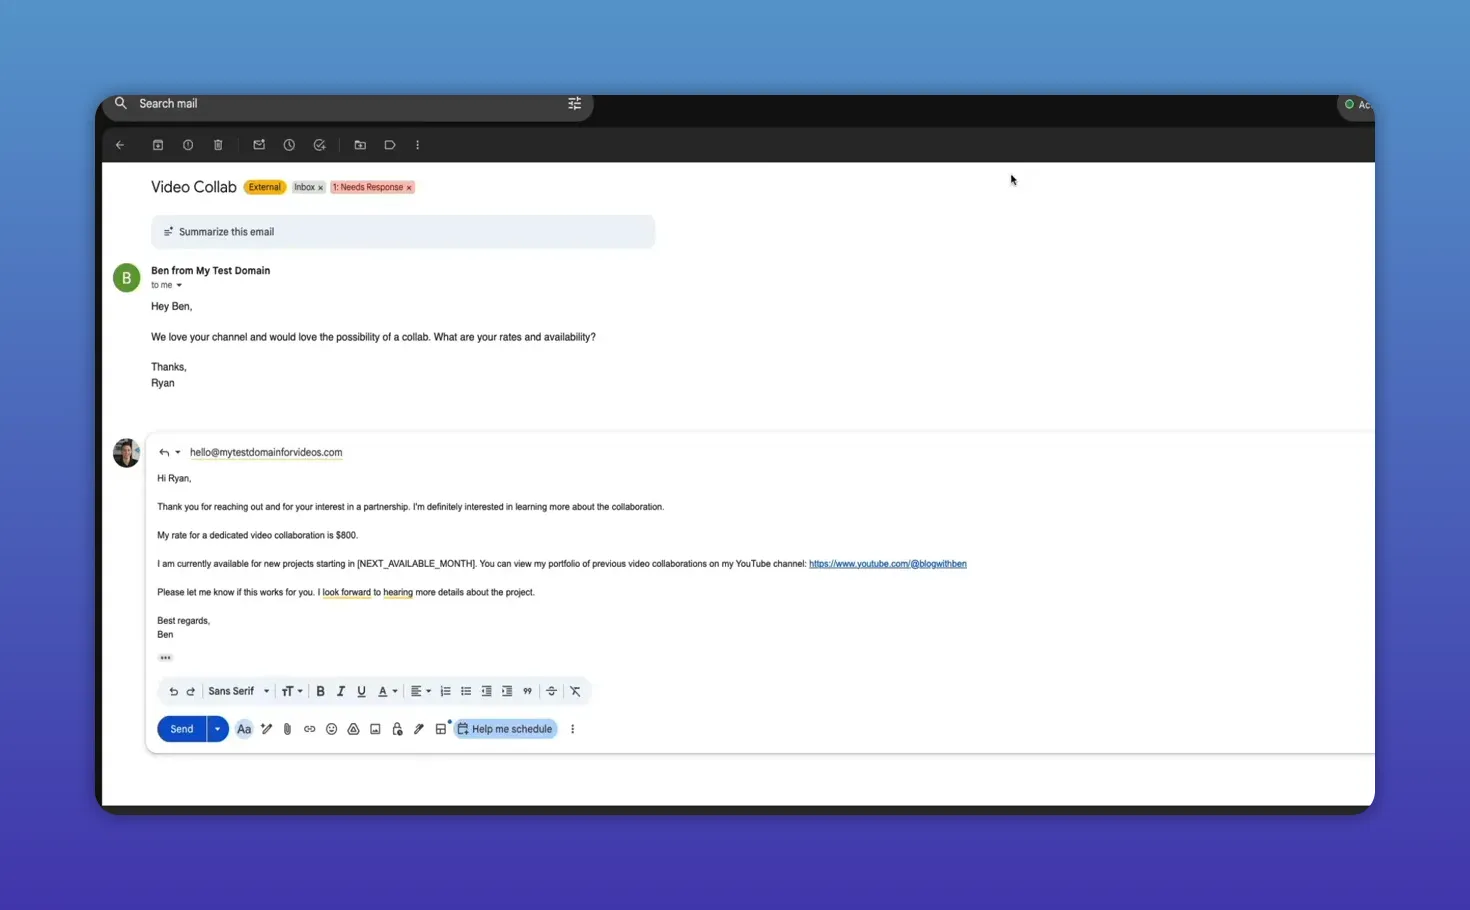Image resolution: width=1470 pixels, height=910 pixels.
Task: Click sender name Ben from My Test Domain
Action: tap(210, 270)
